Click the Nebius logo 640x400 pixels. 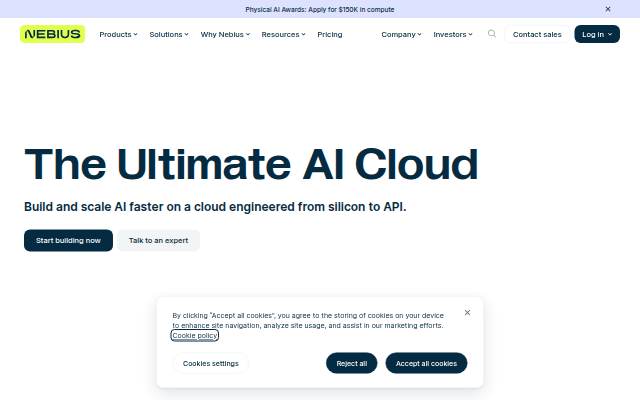click(52, 34)
